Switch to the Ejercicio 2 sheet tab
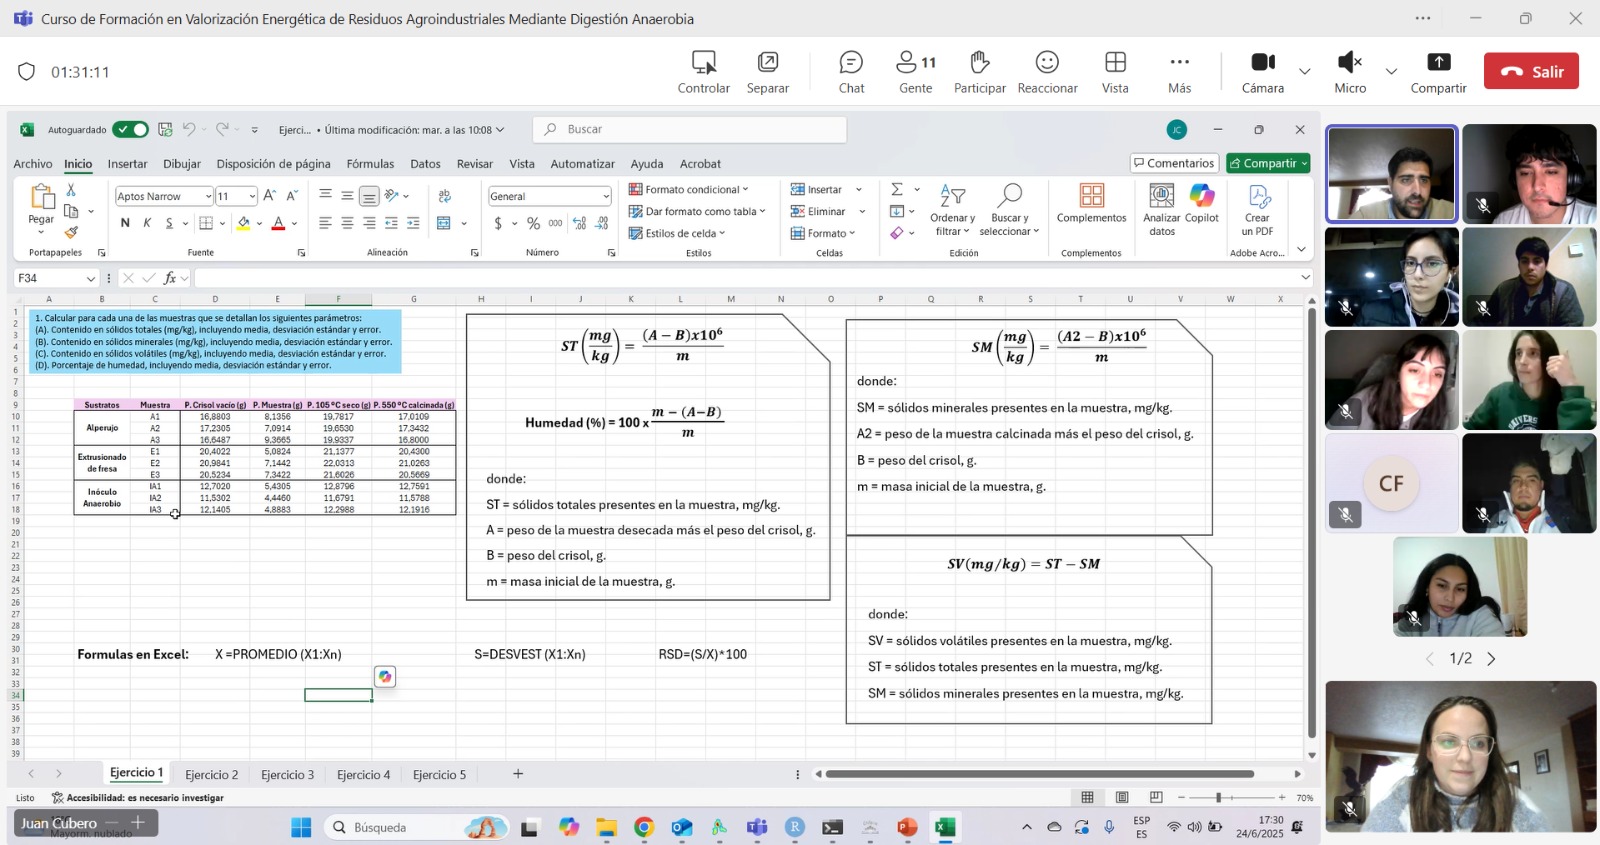Viewport: 1600px width, 845px height. tap(212, 775)
